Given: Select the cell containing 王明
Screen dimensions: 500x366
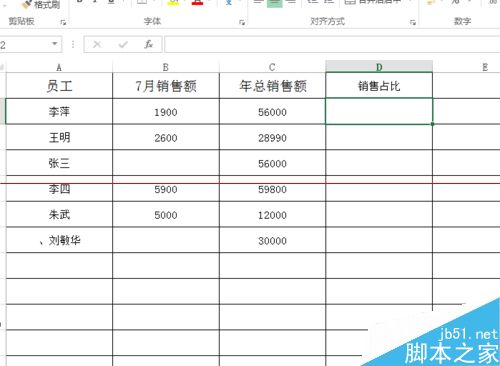Looking at the screenshot, I should pos(59,137).
